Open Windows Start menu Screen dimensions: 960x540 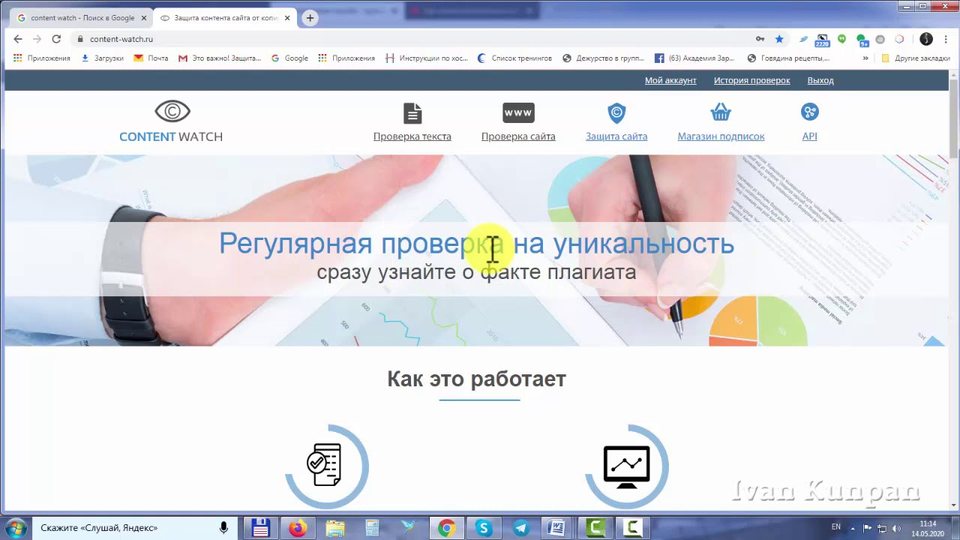[15, 528]
